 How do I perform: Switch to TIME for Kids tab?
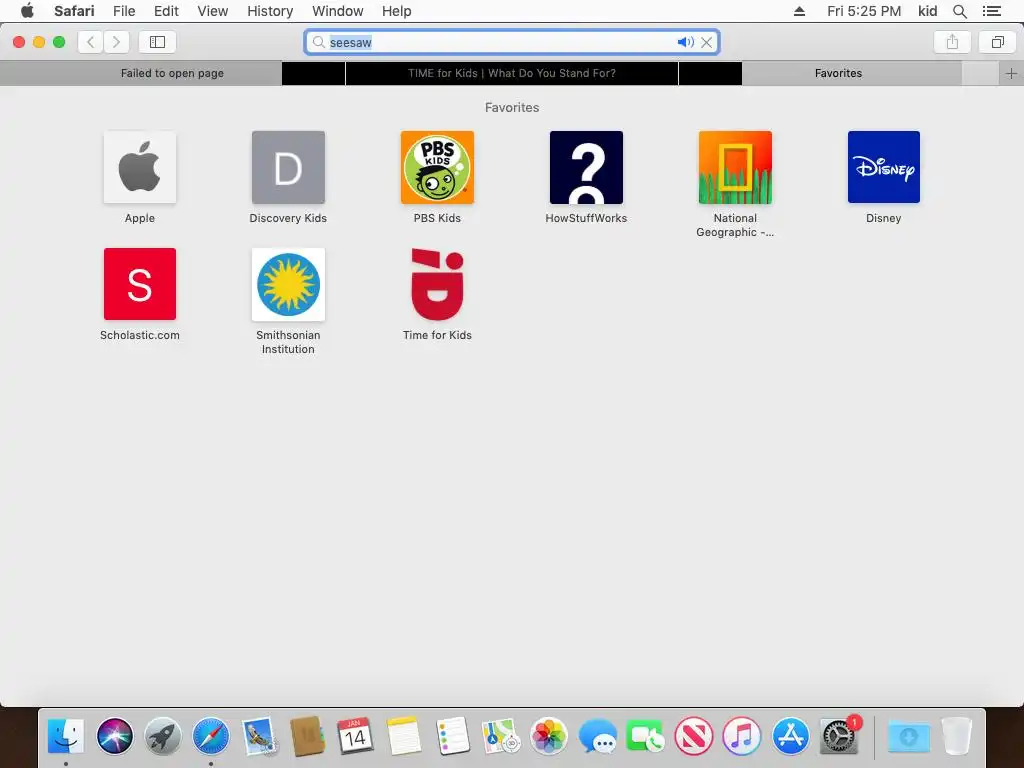[x=512, y=73]
